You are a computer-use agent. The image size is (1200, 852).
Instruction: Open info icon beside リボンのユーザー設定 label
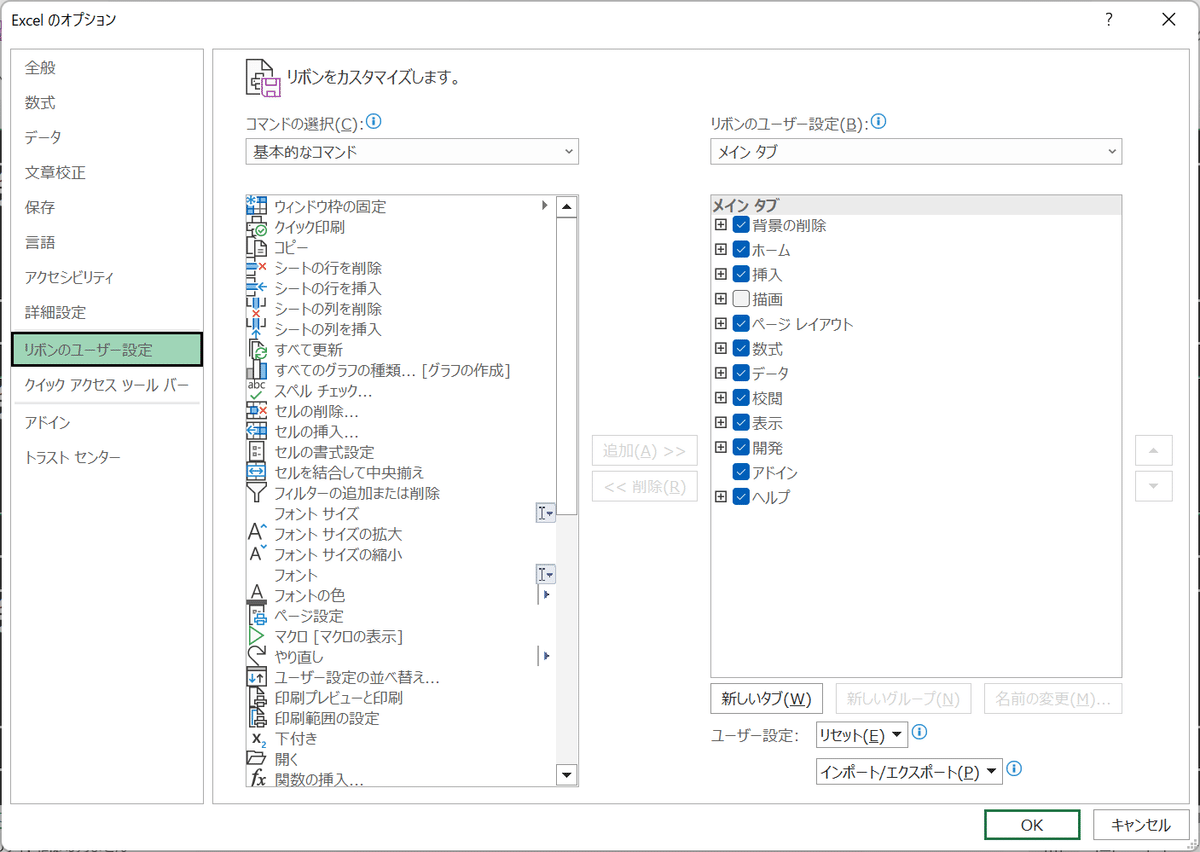[x=879, y=122]
